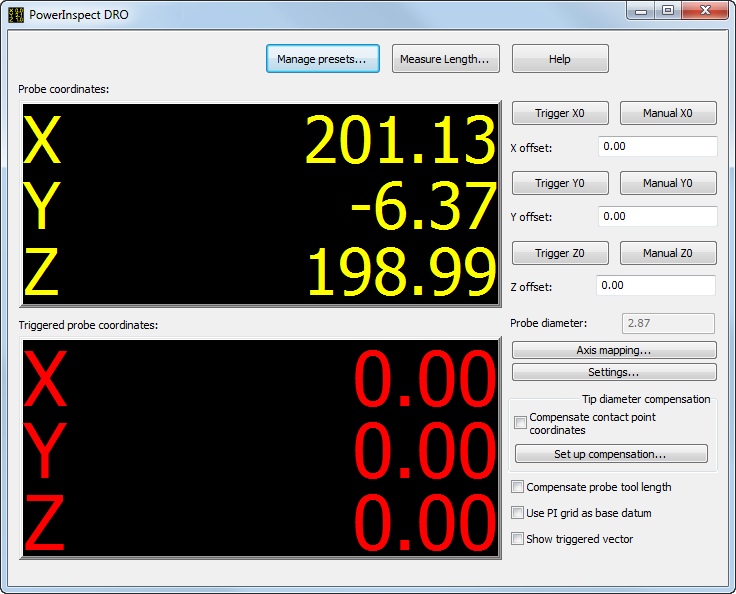
Task: Click Trigger Y0 button
Action: coord(560,183)
